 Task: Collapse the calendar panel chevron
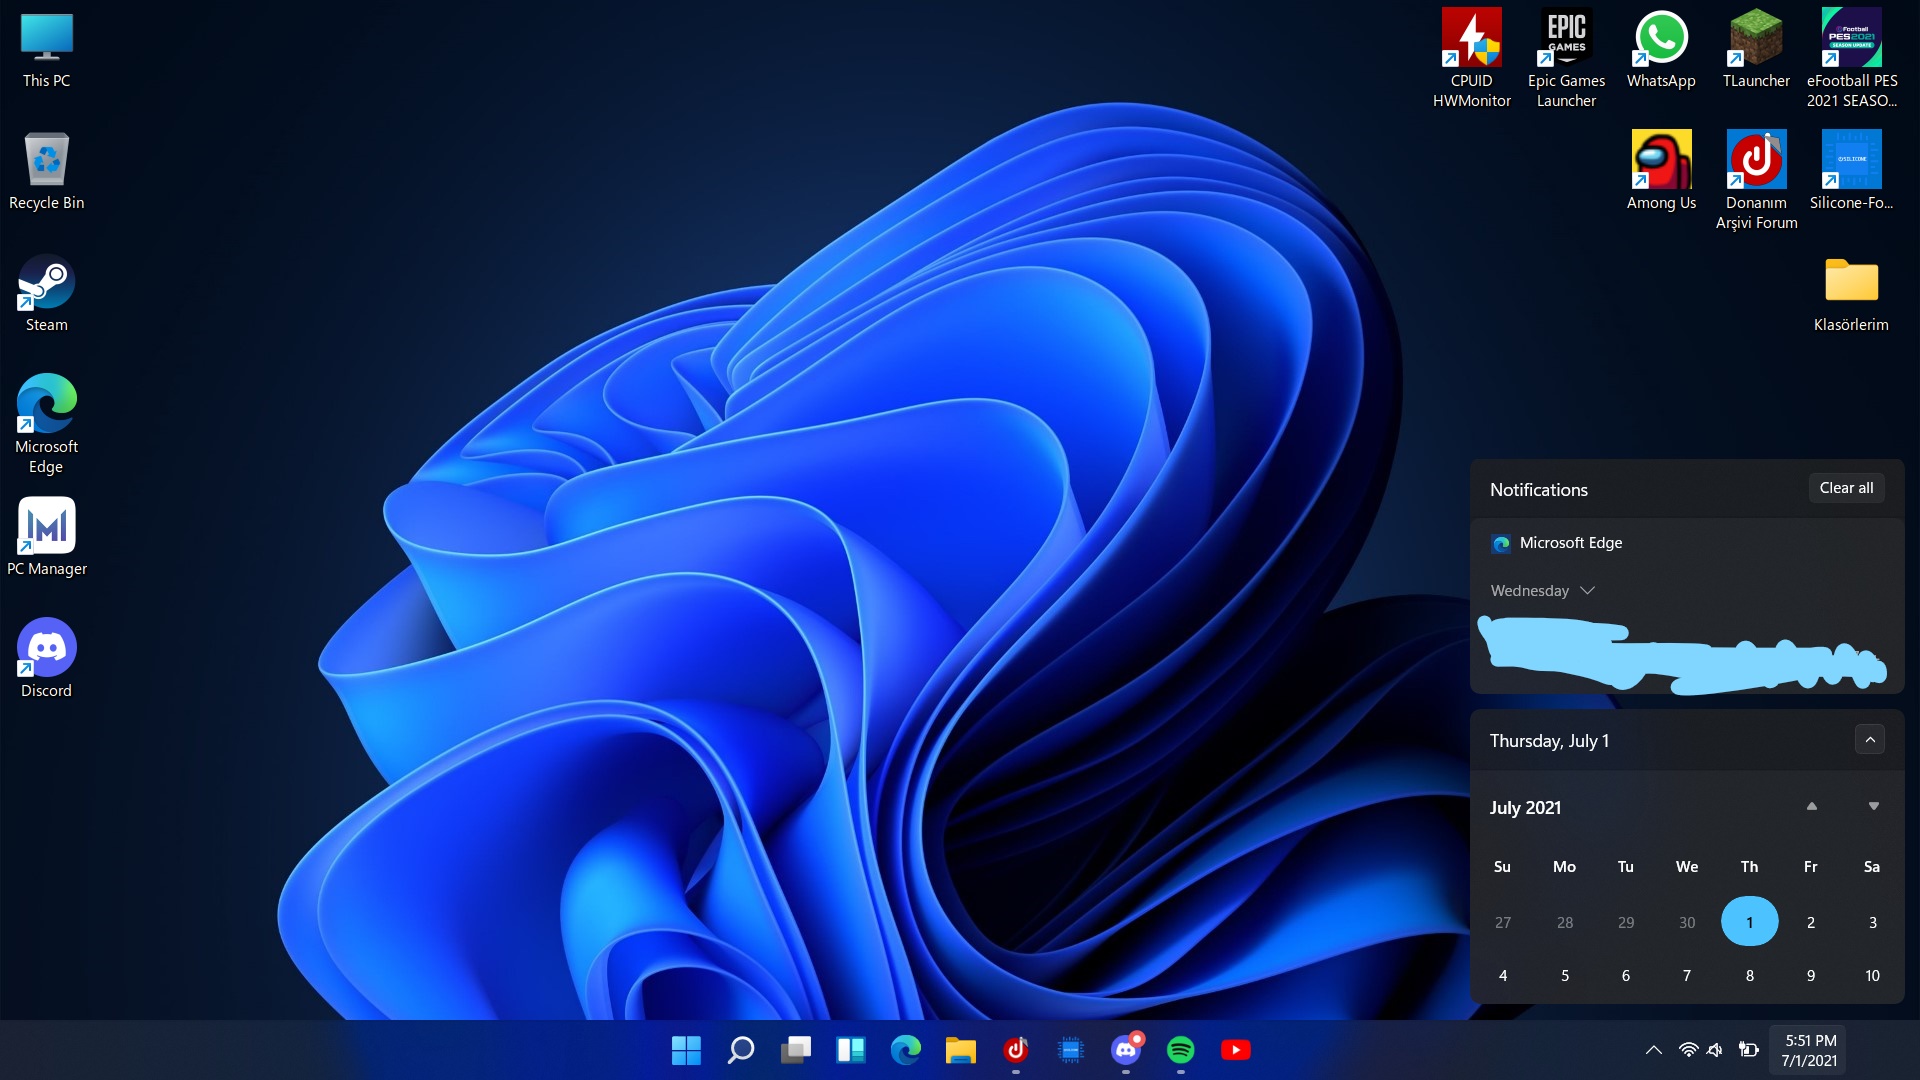1870,740
